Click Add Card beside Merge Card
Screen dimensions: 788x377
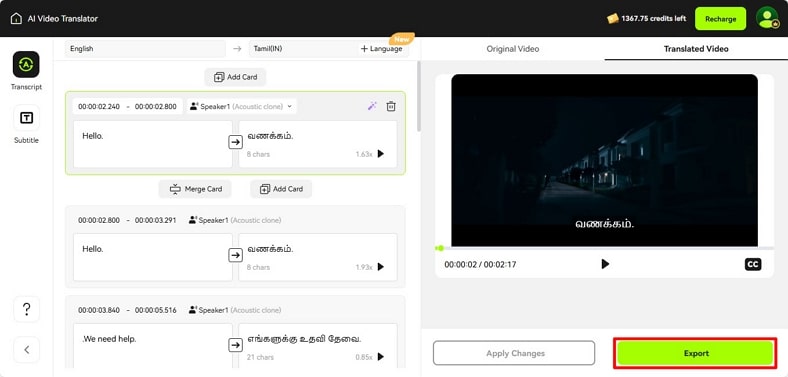pos(281,189)
